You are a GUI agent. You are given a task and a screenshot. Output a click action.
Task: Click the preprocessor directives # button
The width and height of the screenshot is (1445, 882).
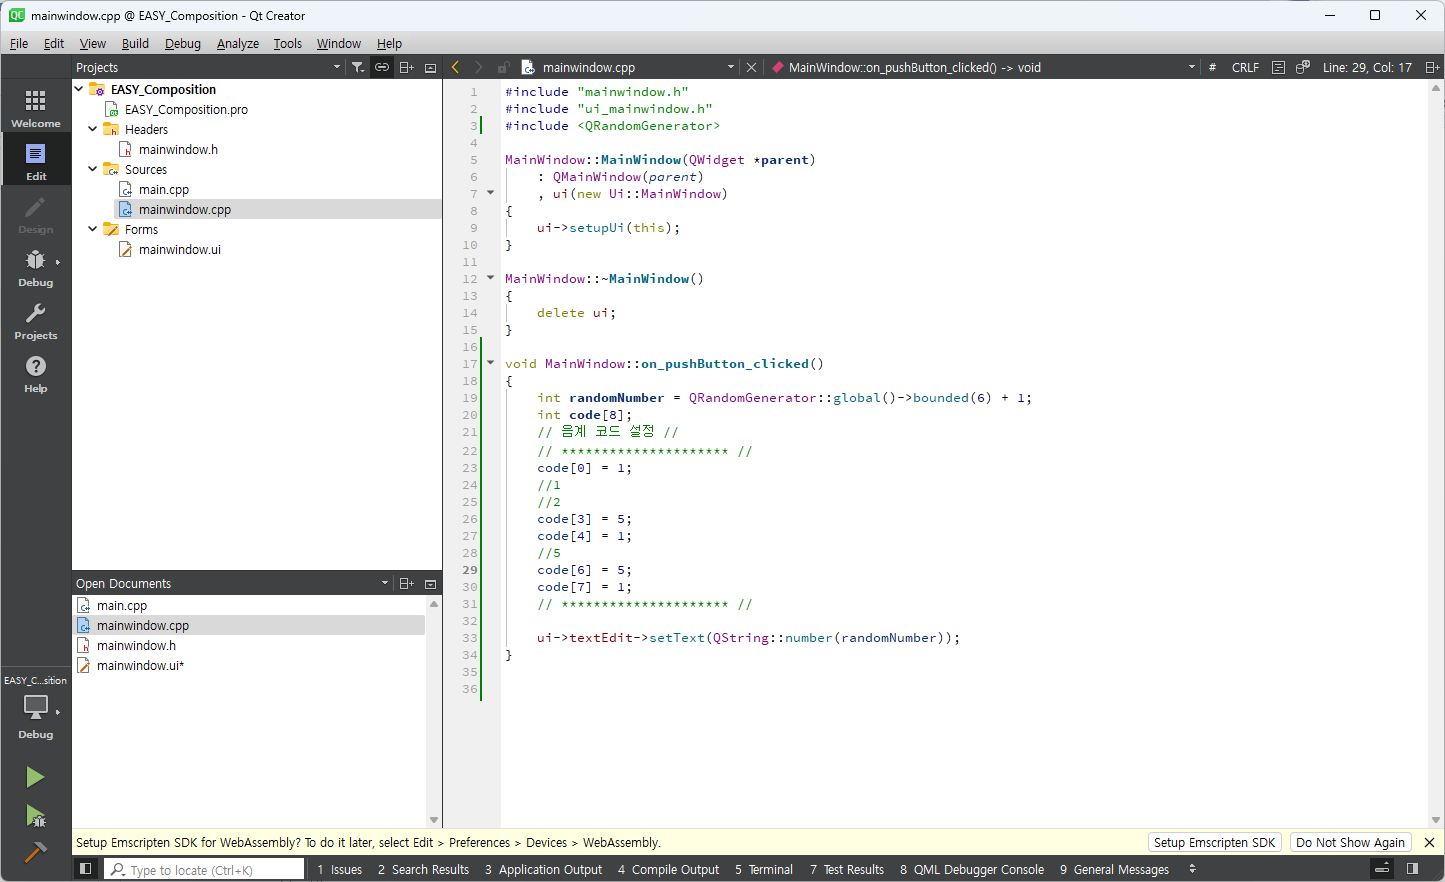coord(1212,67)
